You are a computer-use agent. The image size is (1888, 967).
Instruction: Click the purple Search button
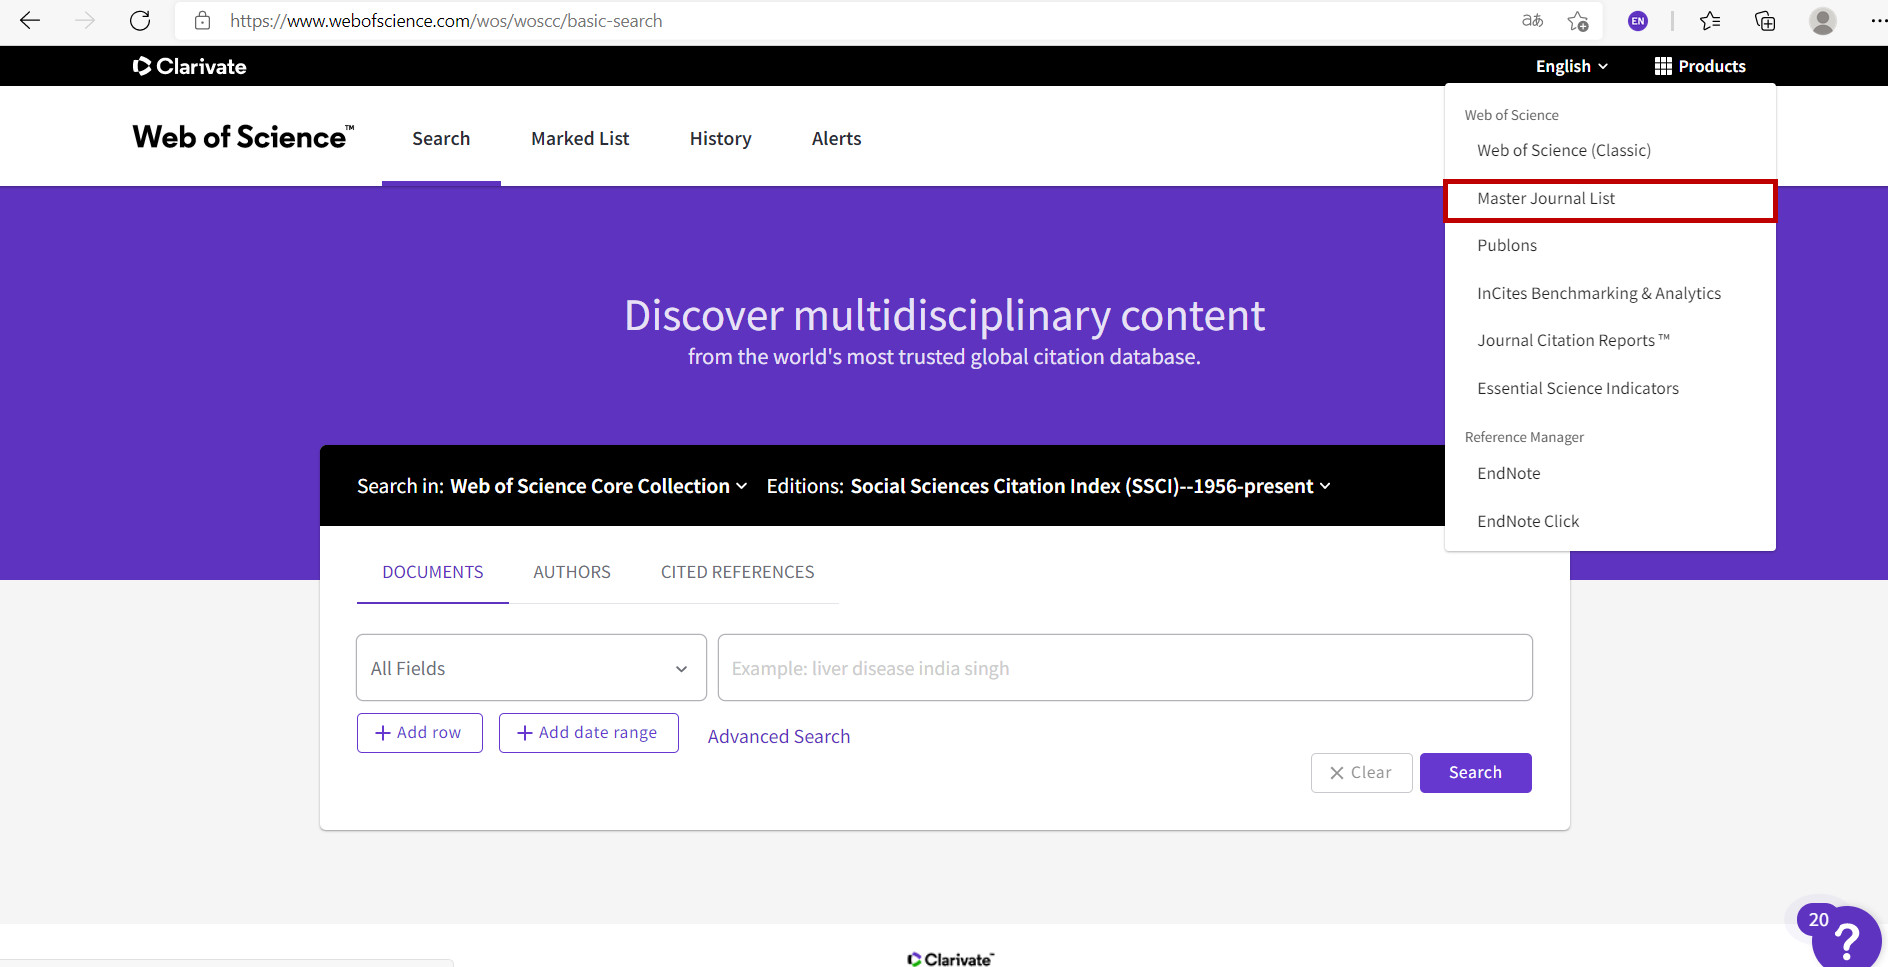(x=1476, y=773)
